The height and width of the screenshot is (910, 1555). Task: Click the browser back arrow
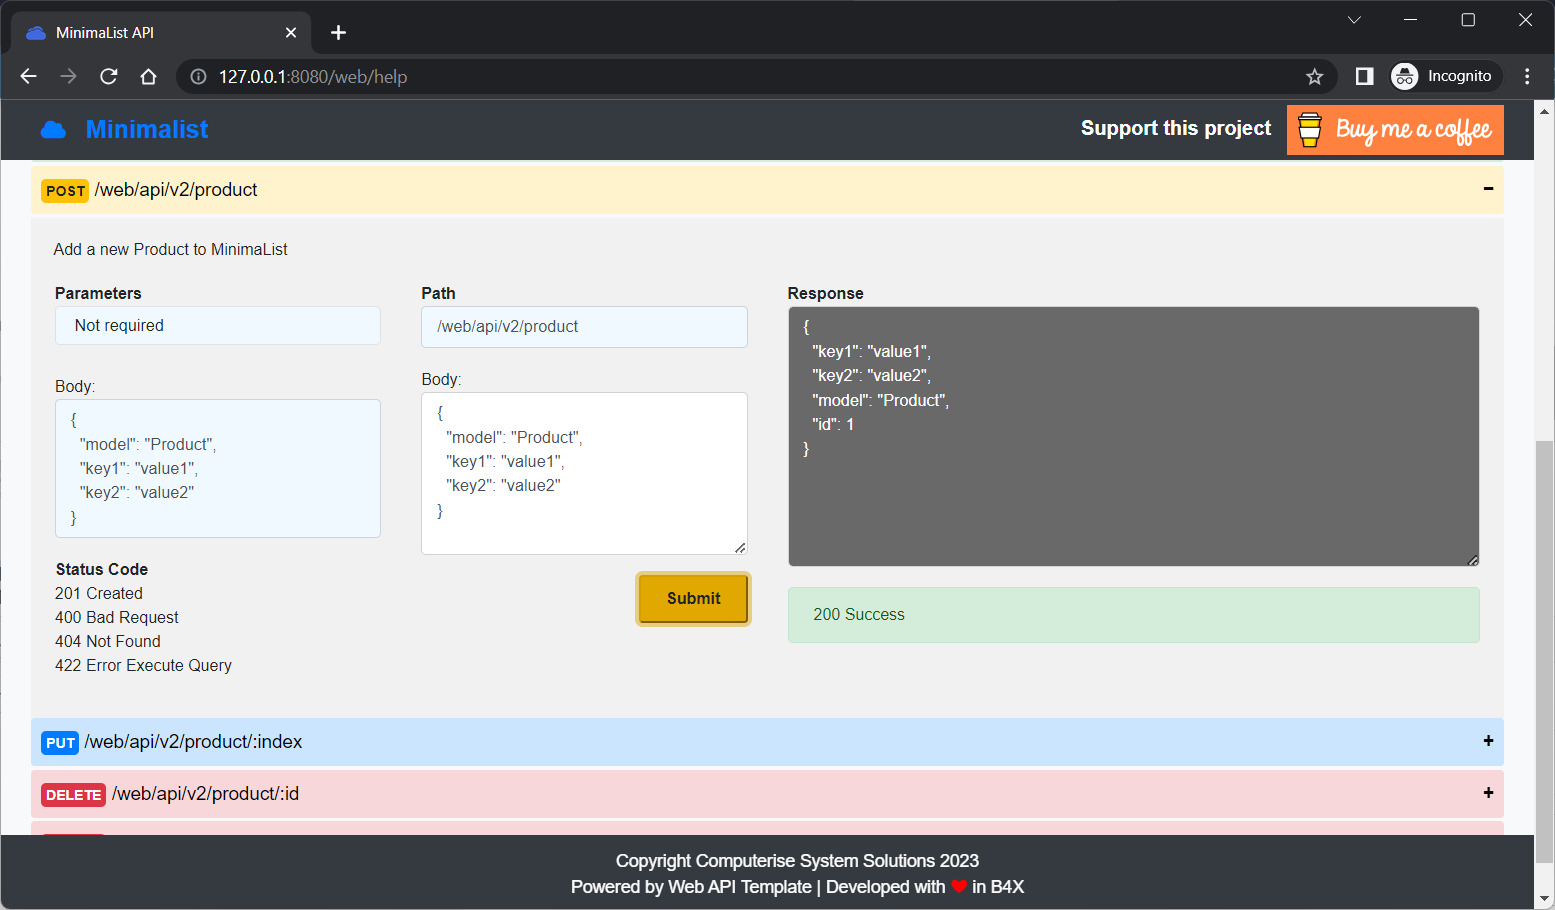point(28,77)
